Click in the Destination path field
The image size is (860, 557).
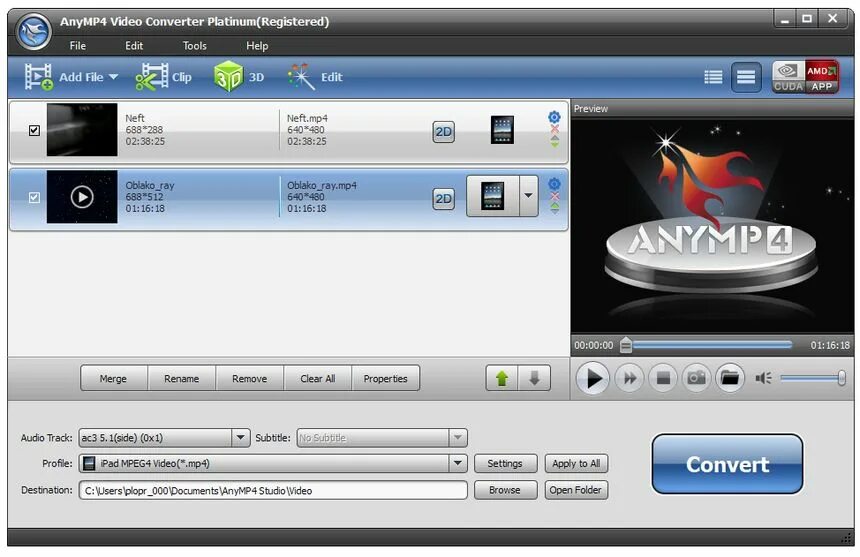pyautogui.click(x=273, y=490)
